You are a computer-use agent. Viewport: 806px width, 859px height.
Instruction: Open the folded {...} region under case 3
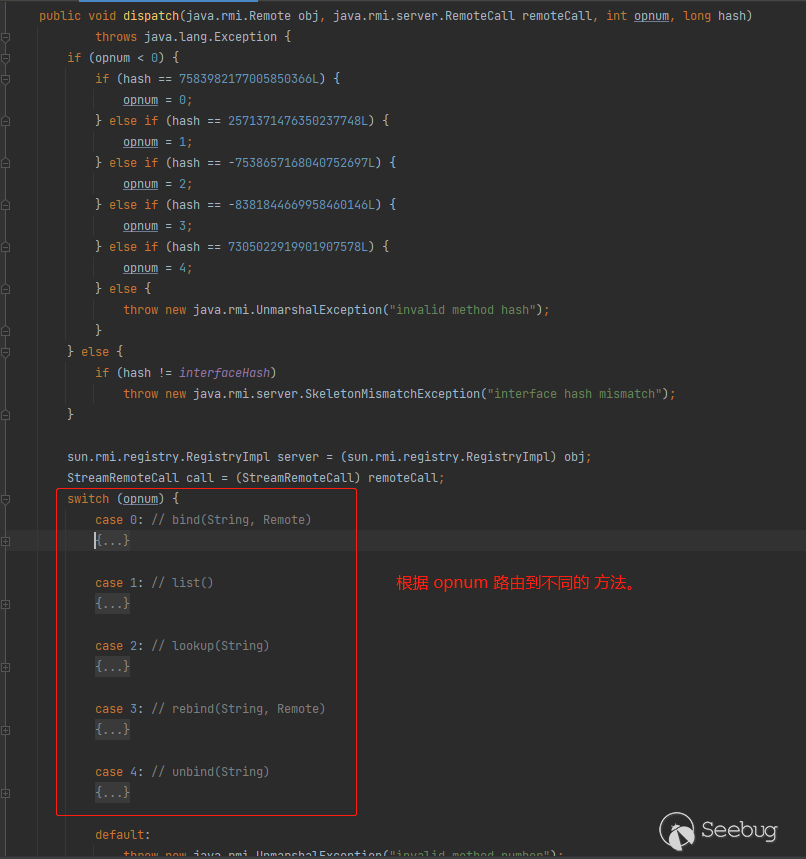click(112, 730)
